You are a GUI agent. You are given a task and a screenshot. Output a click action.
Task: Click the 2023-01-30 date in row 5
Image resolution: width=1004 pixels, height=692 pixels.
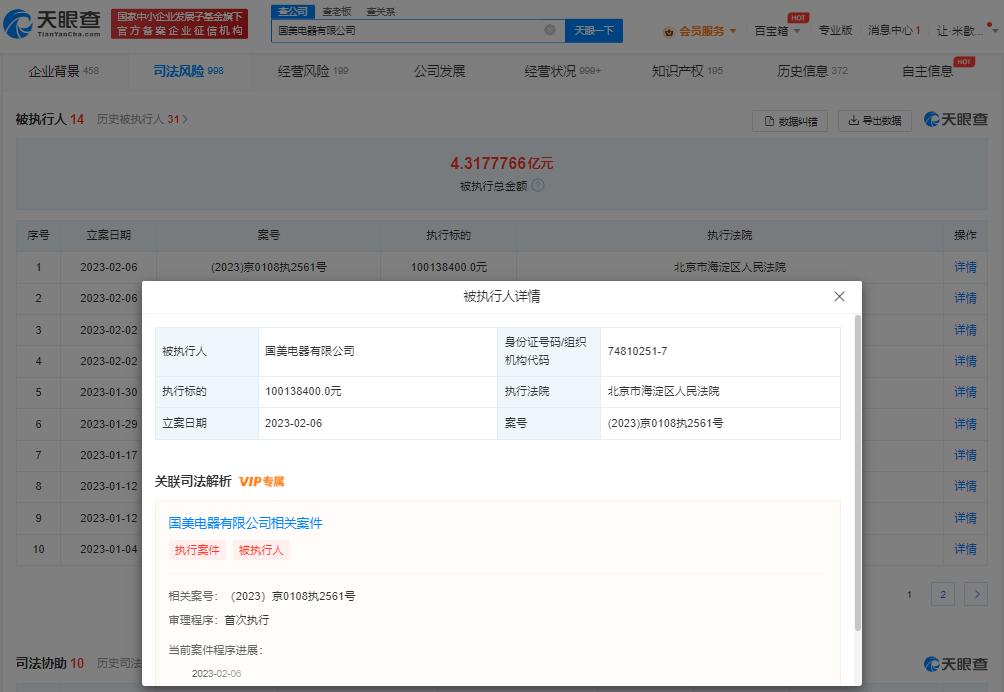point(108,392)
